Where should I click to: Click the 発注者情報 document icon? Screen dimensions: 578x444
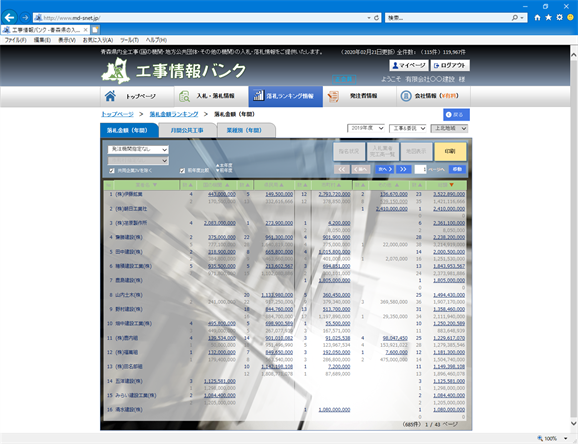click(x=333, y=96)
